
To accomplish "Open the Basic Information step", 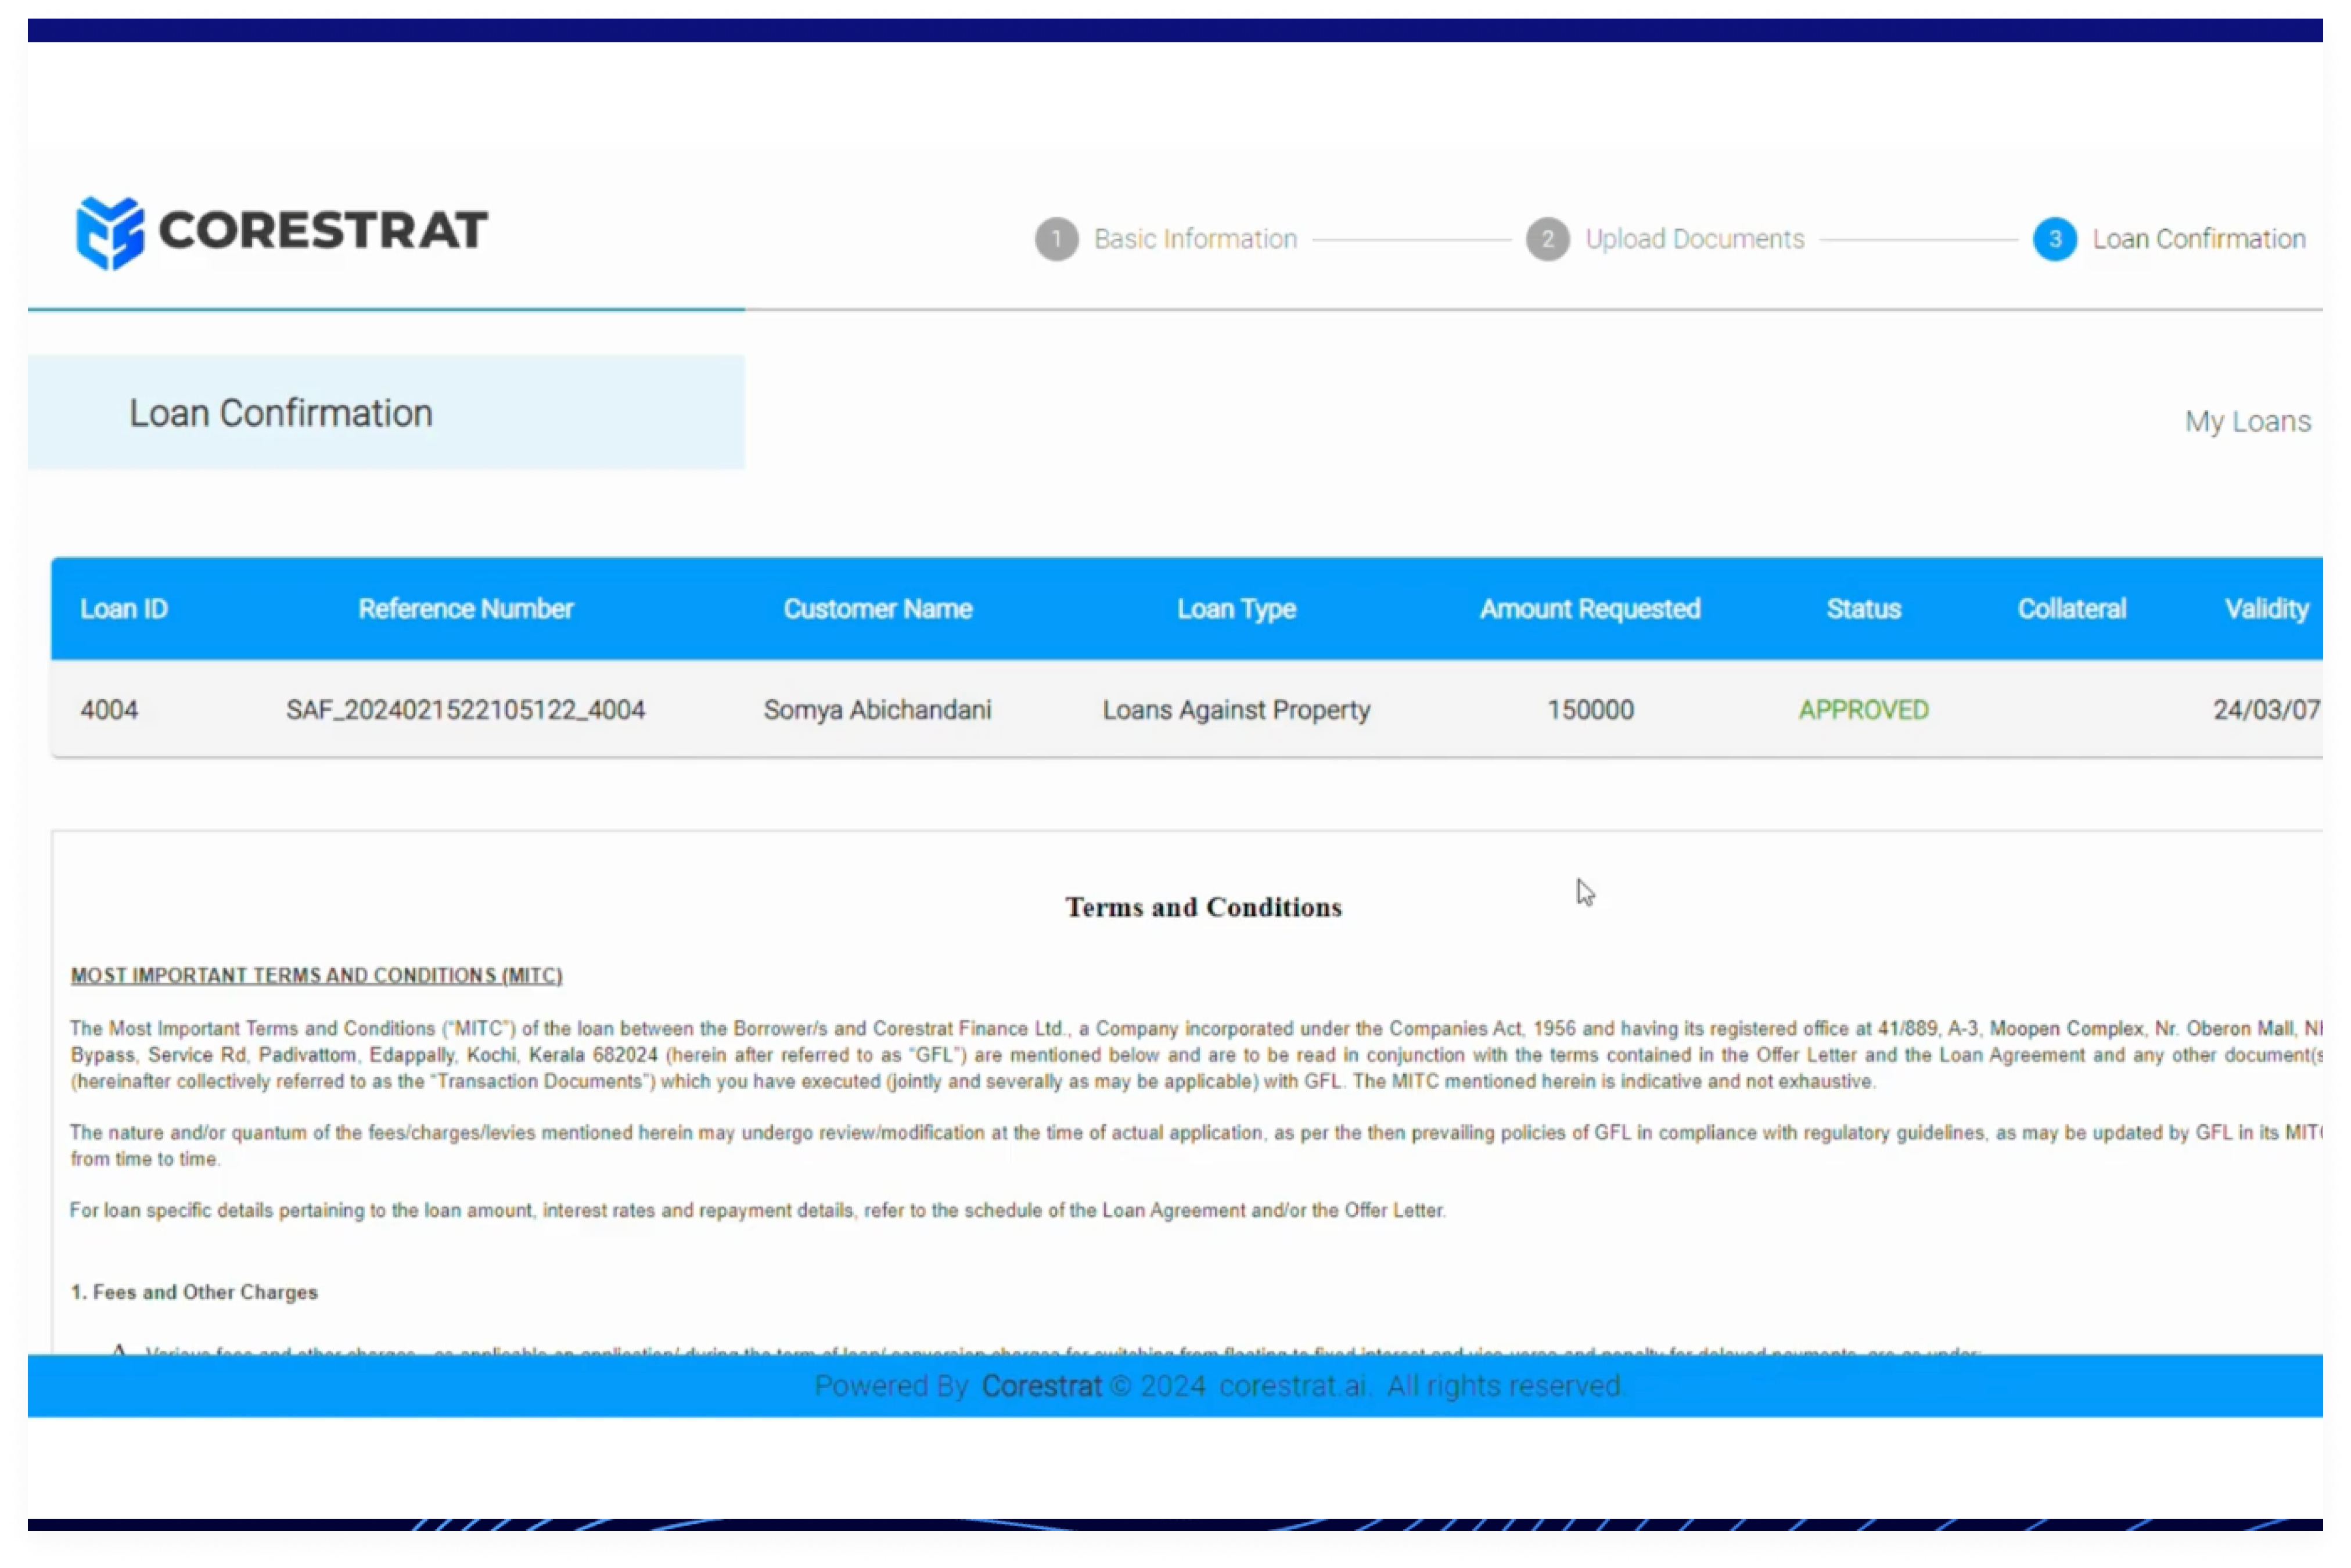I will click(x=1195, y=240).
